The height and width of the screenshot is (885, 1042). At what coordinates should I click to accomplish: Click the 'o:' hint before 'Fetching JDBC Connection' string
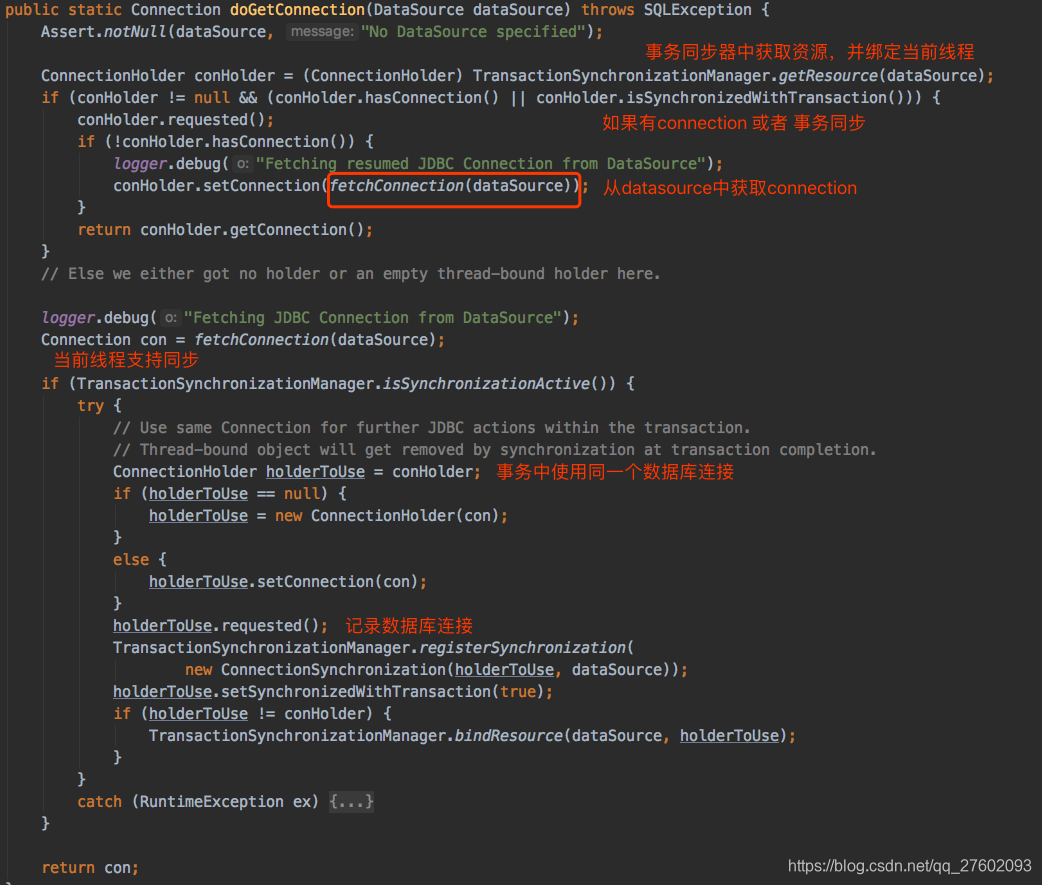tap(171, 318)
